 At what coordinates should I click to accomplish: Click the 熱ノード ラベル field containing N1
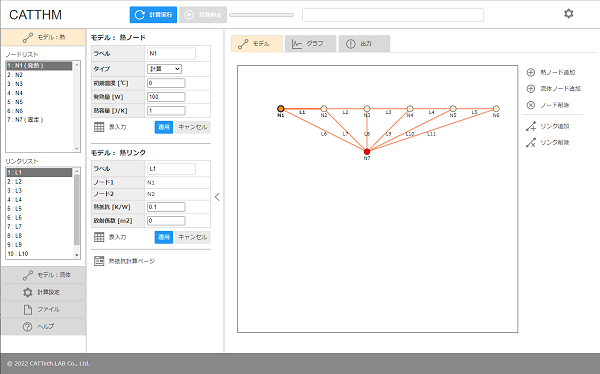click(x=171, y=54)
